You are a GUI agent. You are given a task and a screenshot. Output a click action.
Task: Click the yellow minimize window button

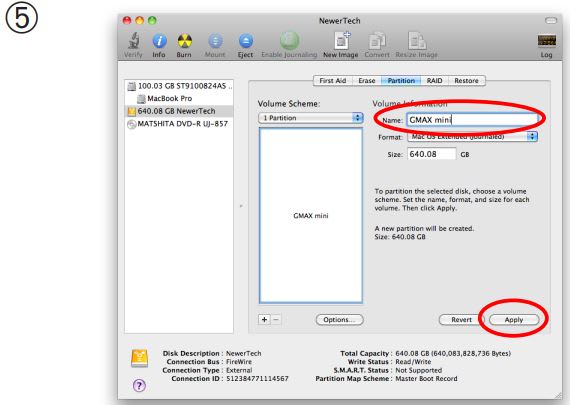click(x=140, y=20)
